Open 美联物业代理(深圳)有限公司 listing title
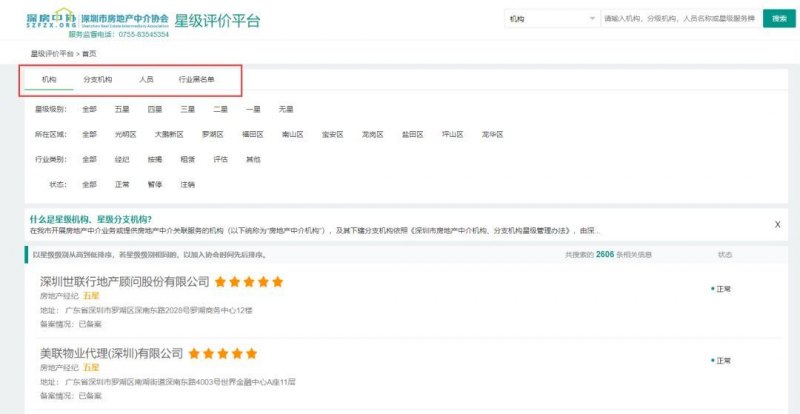800x414 pixels. [111, 353]
